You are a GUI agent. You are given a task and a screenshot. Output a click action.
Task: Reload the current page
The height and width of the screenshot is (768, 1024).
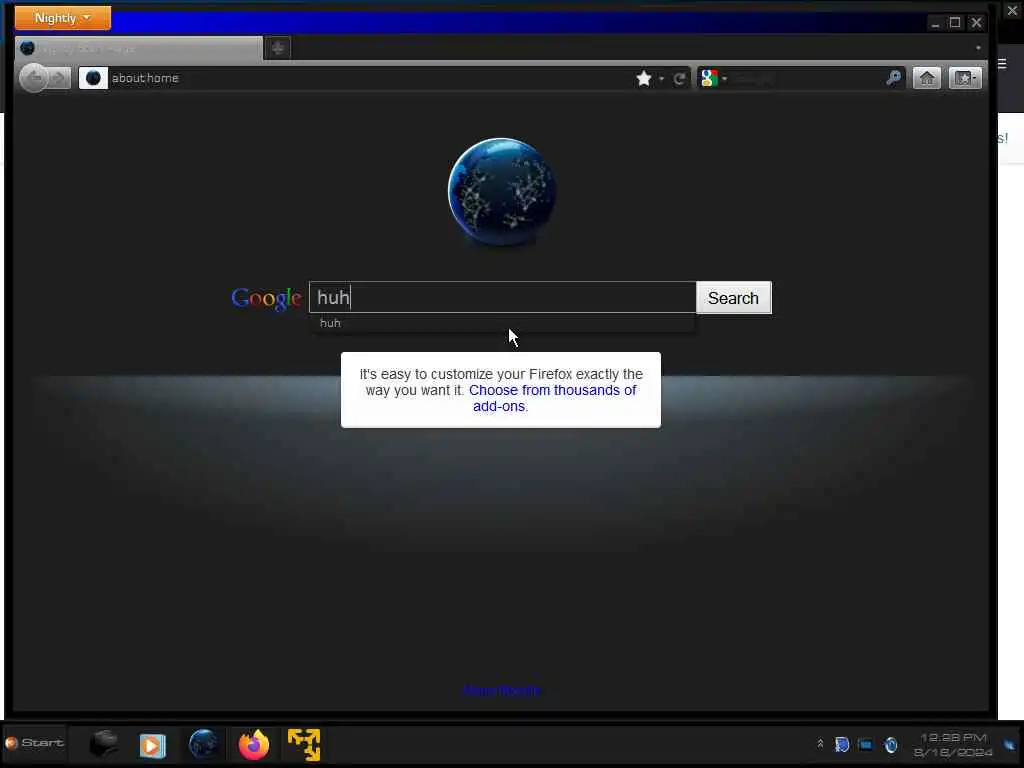tap(679, 79)
